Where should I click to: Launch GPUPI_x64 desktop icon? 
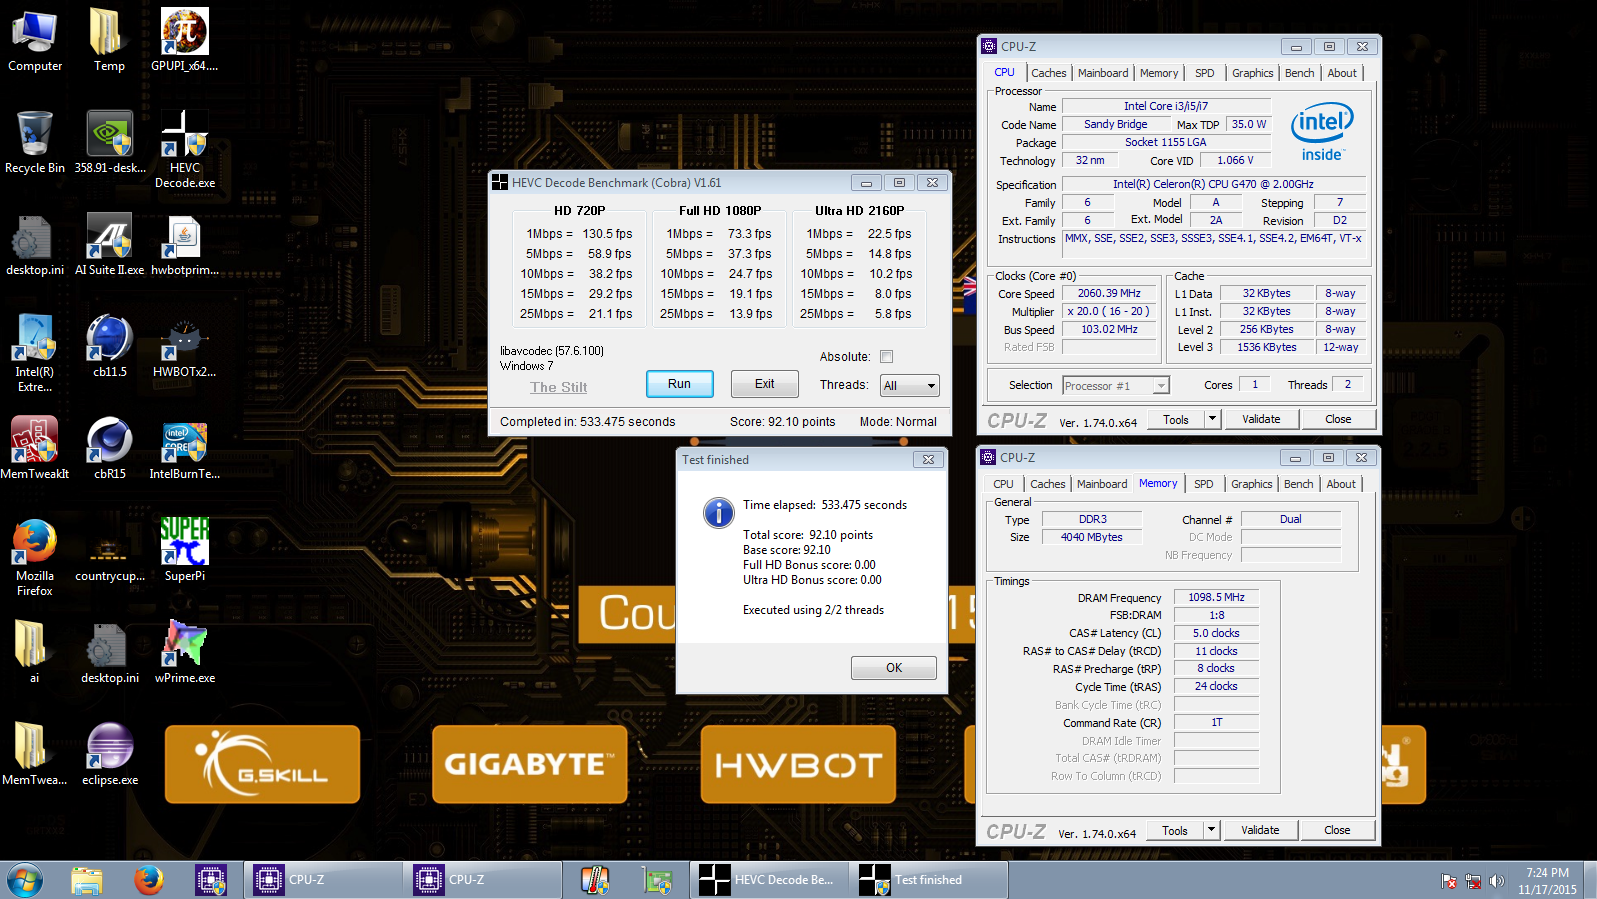coord(185,40)
